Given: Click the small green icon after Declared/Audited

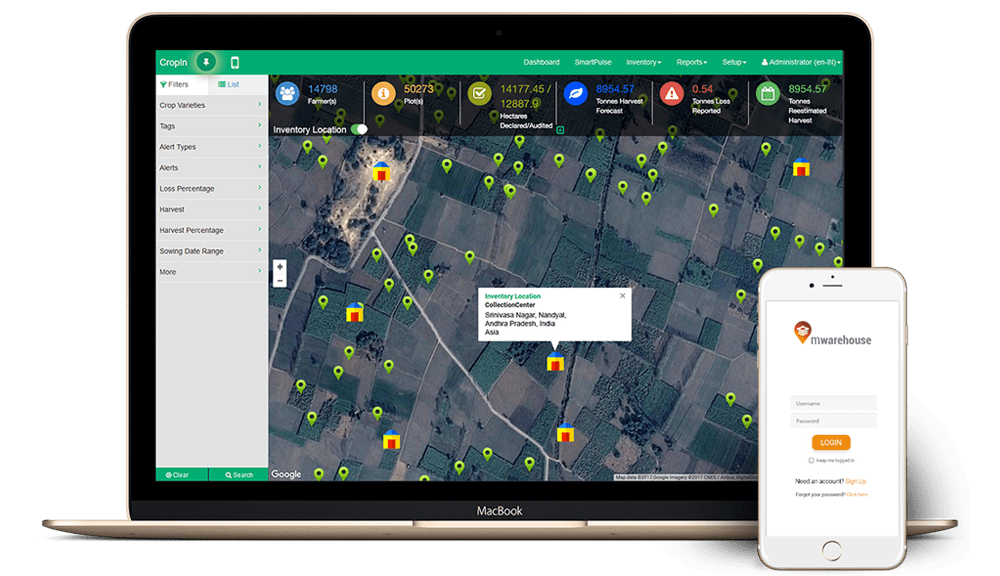Looking at the screenshot, I should coord(560,130).
